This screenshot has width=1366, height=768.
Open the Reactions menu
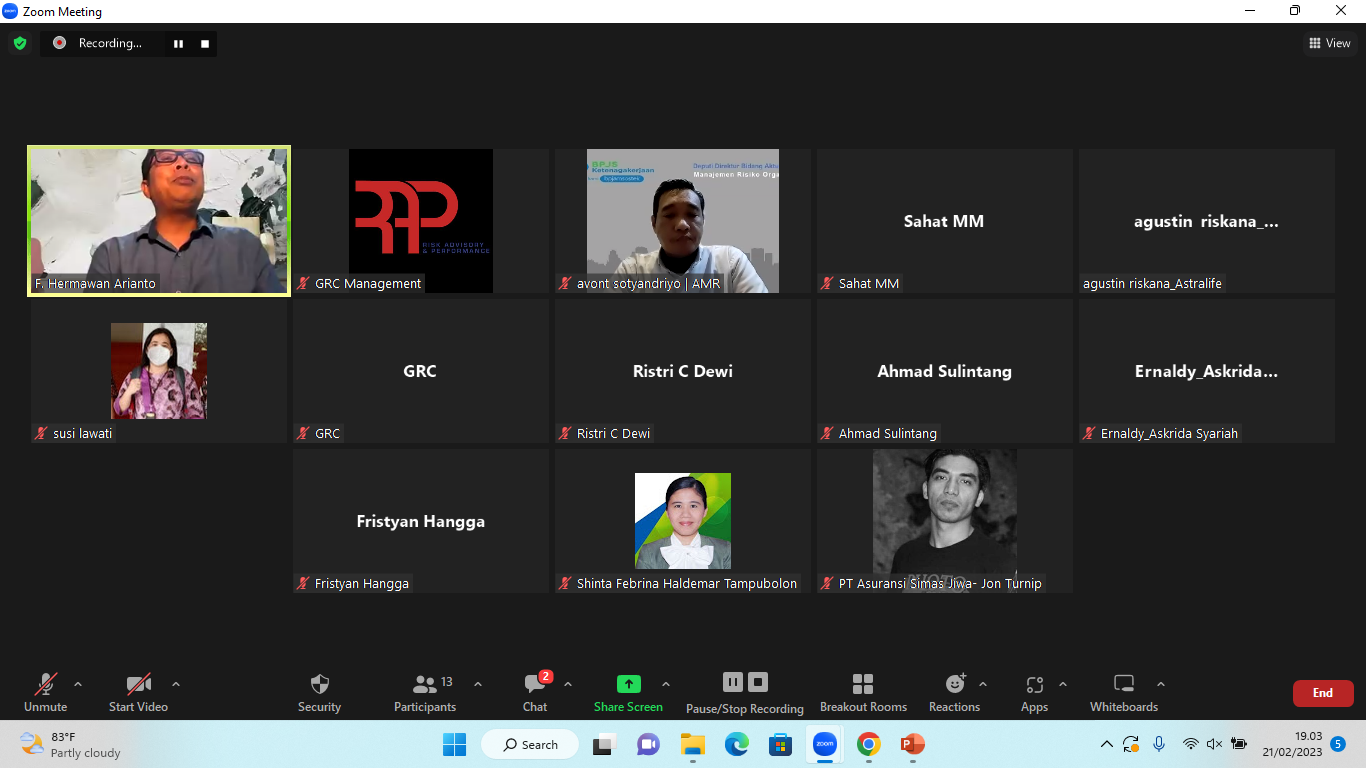pyautogui.click(x=954, y=692)
